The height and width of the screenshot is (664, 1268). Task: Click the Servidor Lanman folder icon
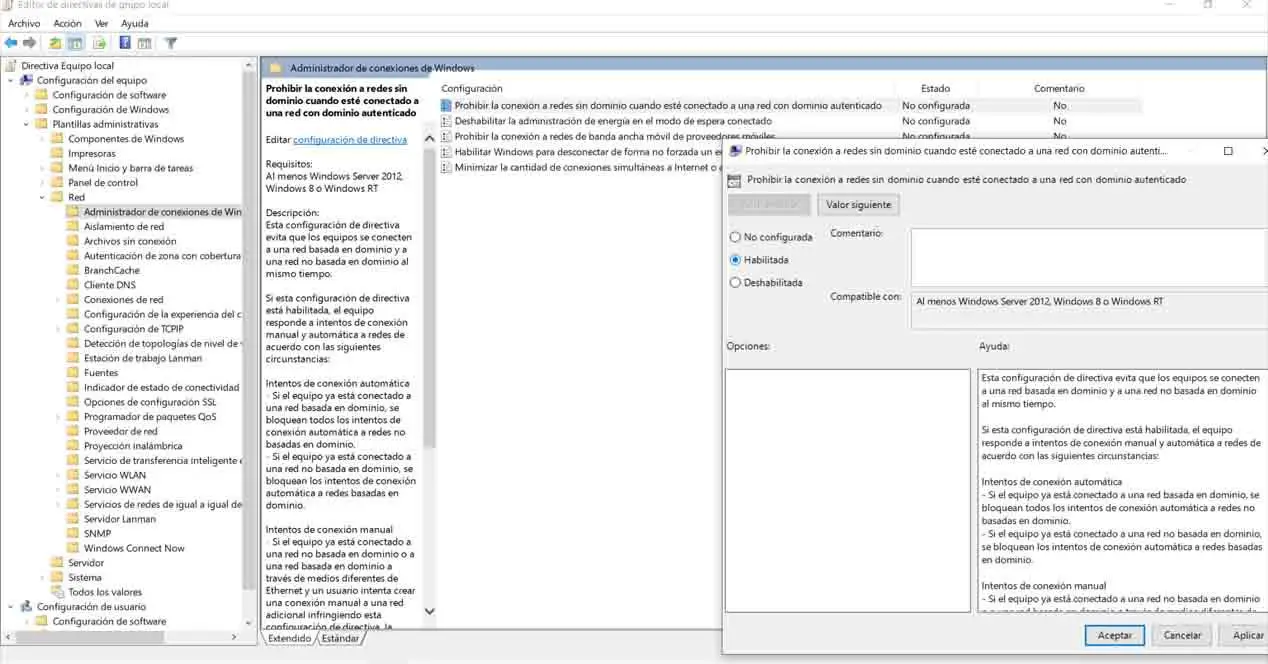point(73,519)
